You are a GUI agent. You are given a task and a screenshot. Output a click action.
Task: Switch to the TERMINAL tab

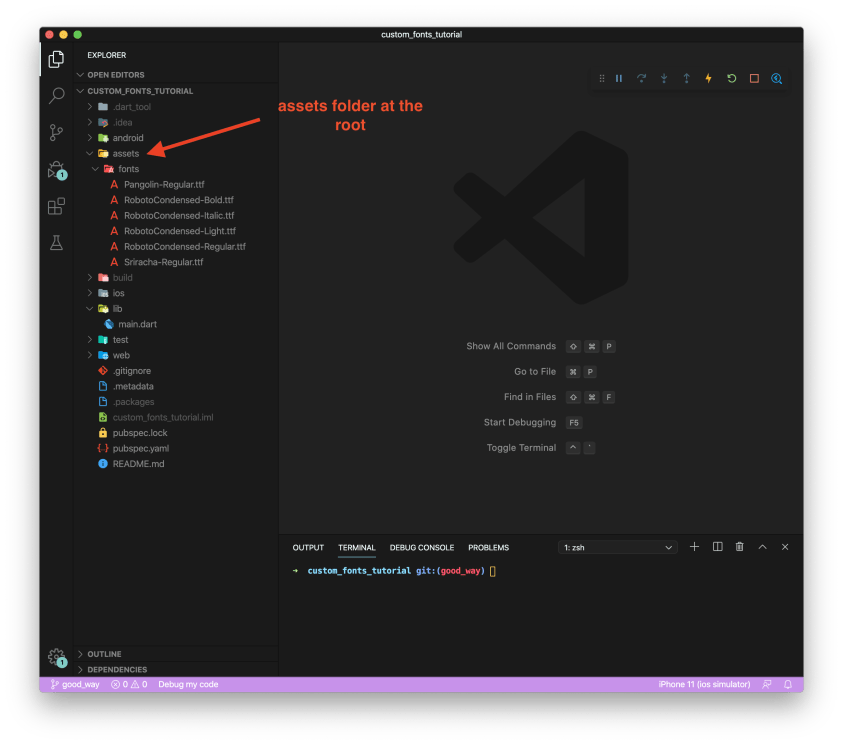pos(356,547)
